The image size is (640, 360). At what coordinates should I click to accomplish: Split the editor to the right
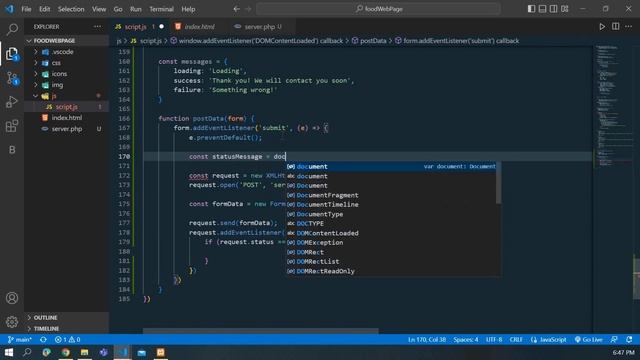[x=616, y=27]
